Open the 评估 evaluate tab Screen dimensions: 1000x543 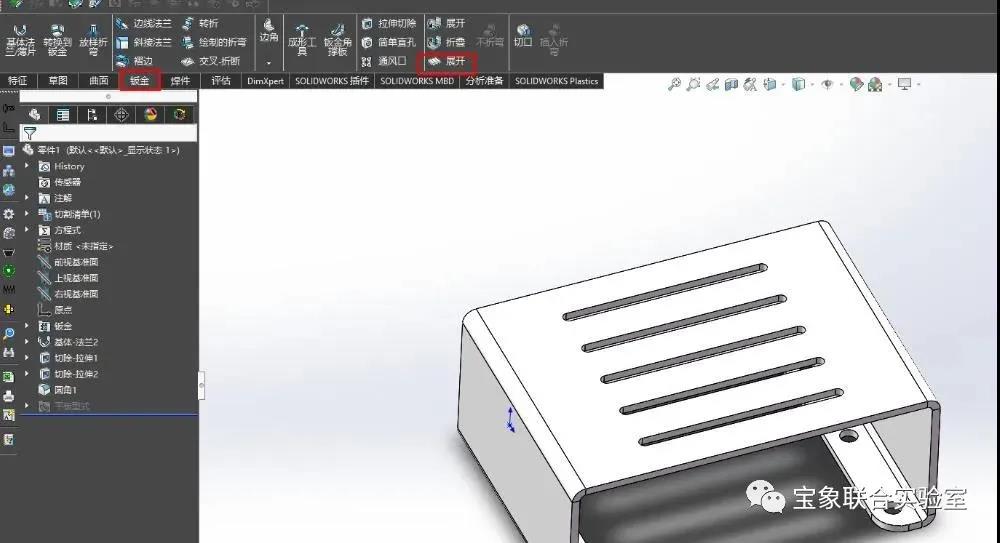[221, 81]
